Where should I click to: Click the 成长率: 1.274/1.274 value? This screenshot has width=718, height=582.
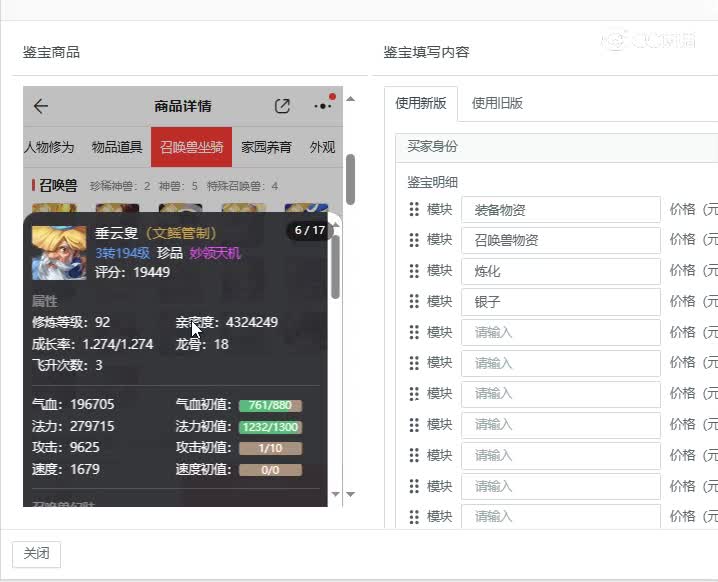[x=92, y=344]
